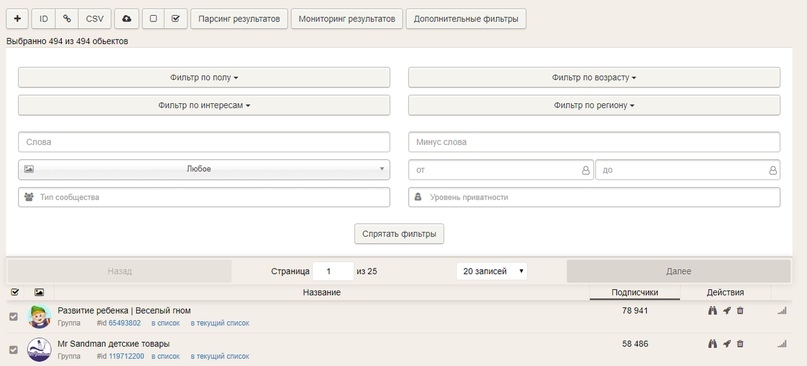Open Mr Sandman детские товары title
This screenshot has width=807, height=366.
(113, 343)
